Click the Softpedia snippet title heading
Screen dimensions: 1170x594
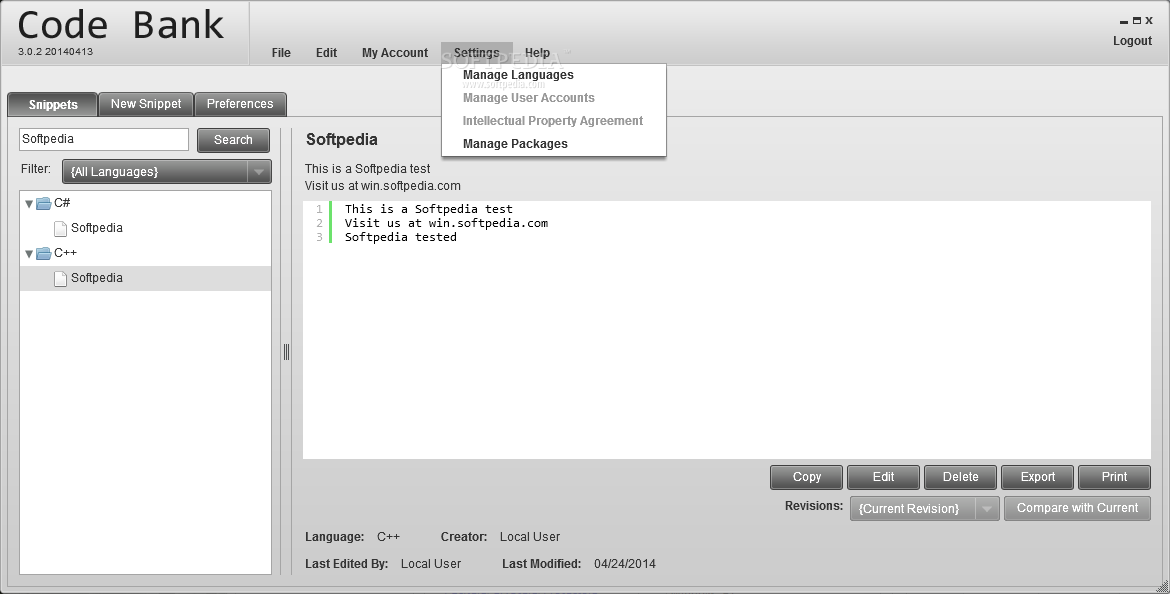click(342, 140)
